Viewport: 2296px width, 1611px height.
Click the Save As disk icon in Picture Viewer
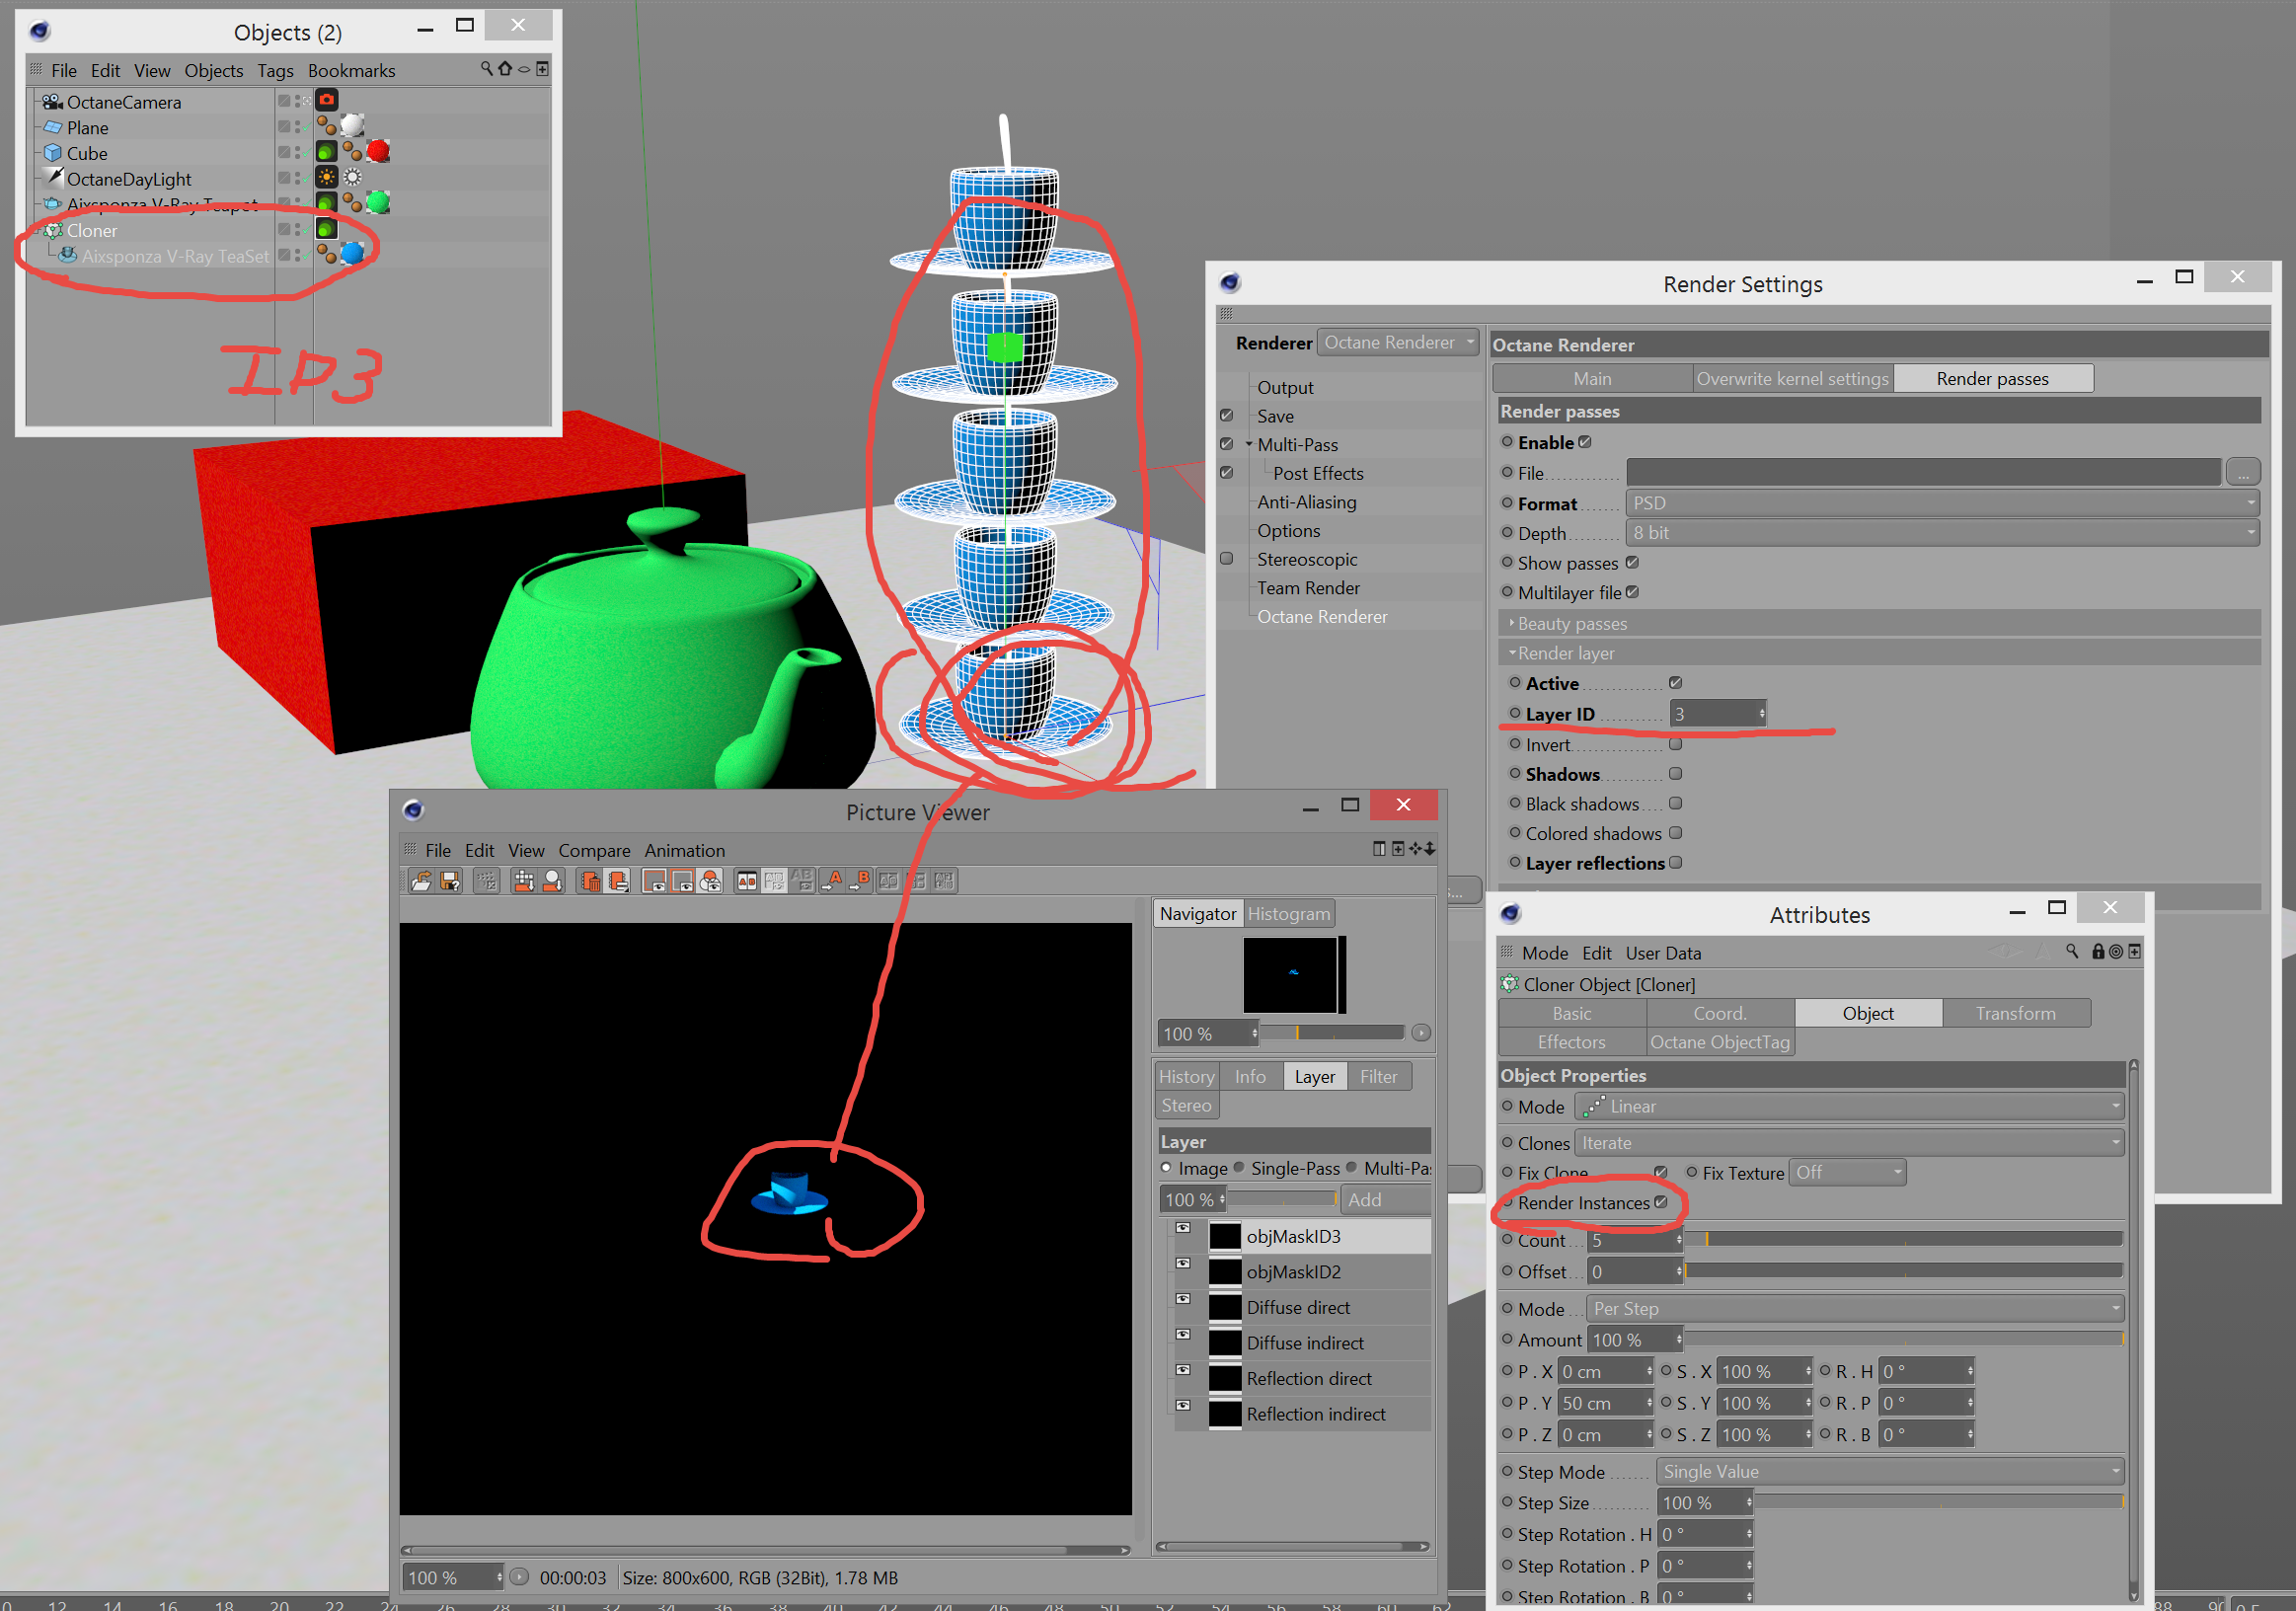(x=450, y=881)
